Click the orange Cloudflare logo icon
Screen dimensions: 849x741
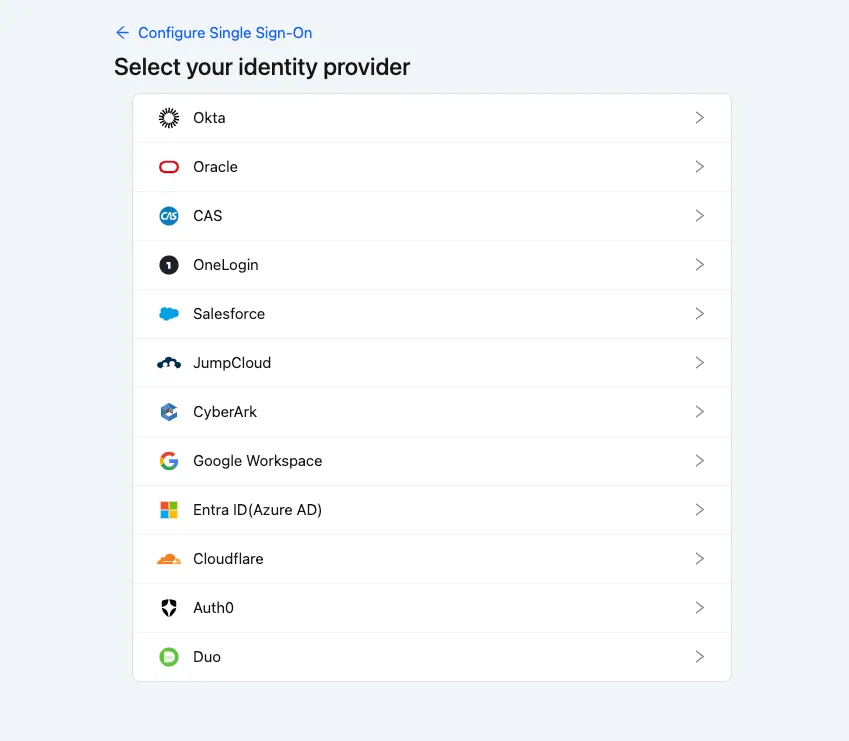coord(169,559)
